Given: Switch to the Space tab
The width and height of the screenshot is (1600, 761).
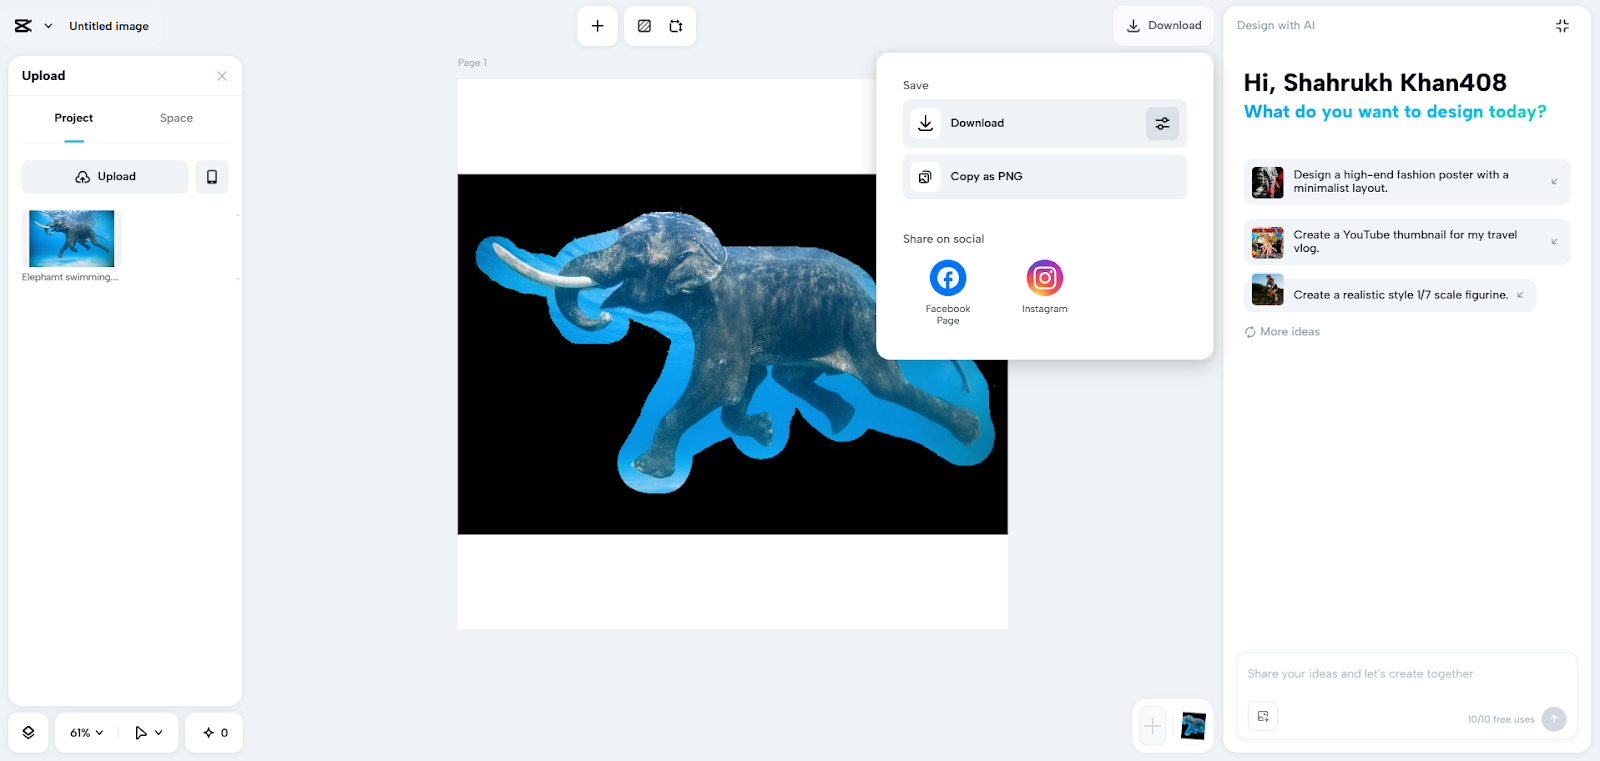Looking at the screenshot, I should click(176, 118).
